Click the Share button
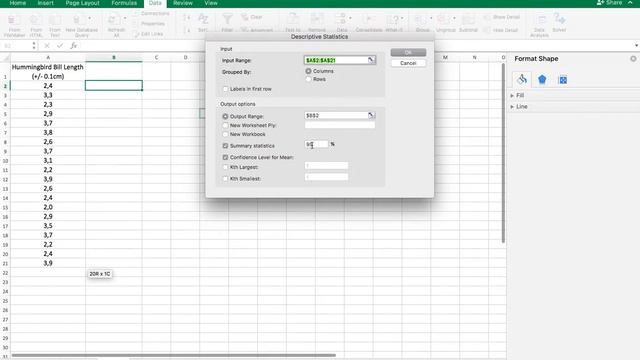The image size is (640, 360). (x=609, y=3)
